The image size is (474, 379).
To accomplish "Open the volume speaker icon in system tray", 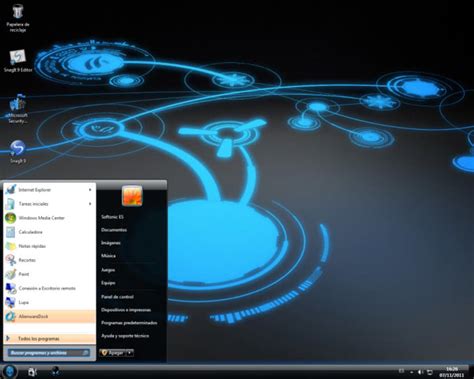I will [421, 372].
